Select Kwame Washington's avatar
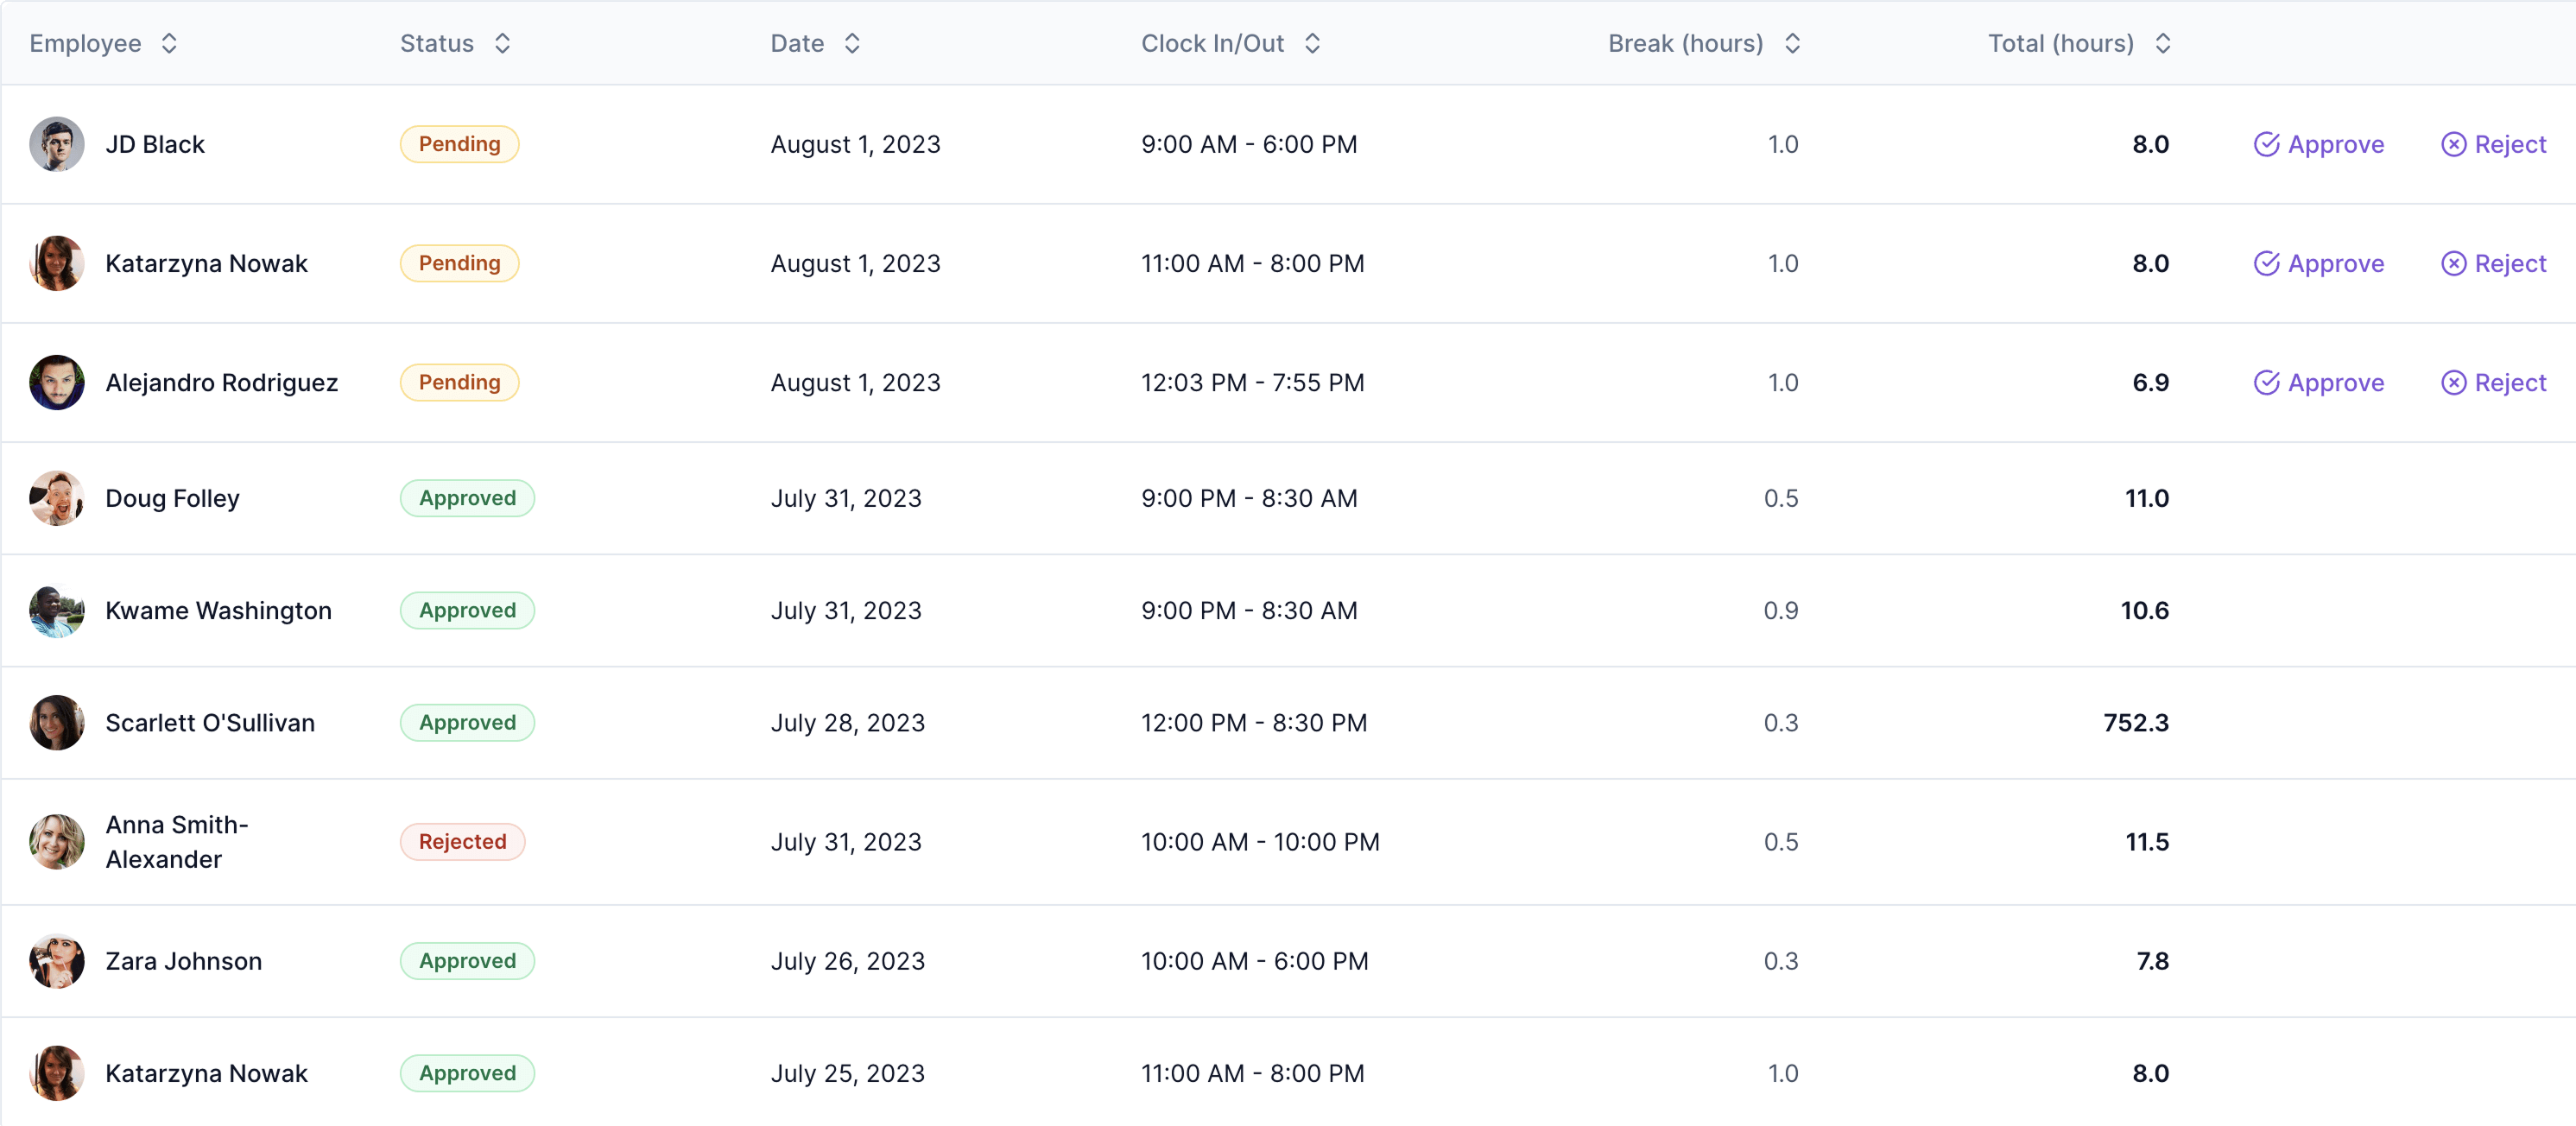 [57, 610]
